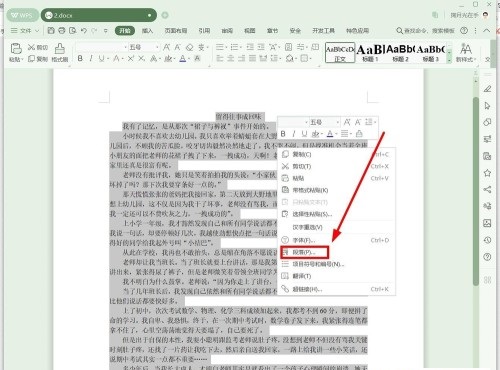500x370 pixels.
Task: Click the ribbon text highlight color button
Action: 168,59
